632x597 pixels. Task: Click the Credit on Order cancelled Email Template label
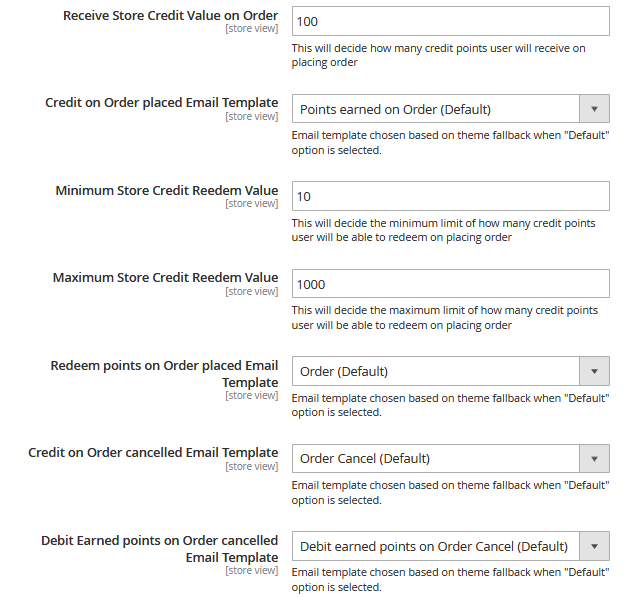pos(153,453)
